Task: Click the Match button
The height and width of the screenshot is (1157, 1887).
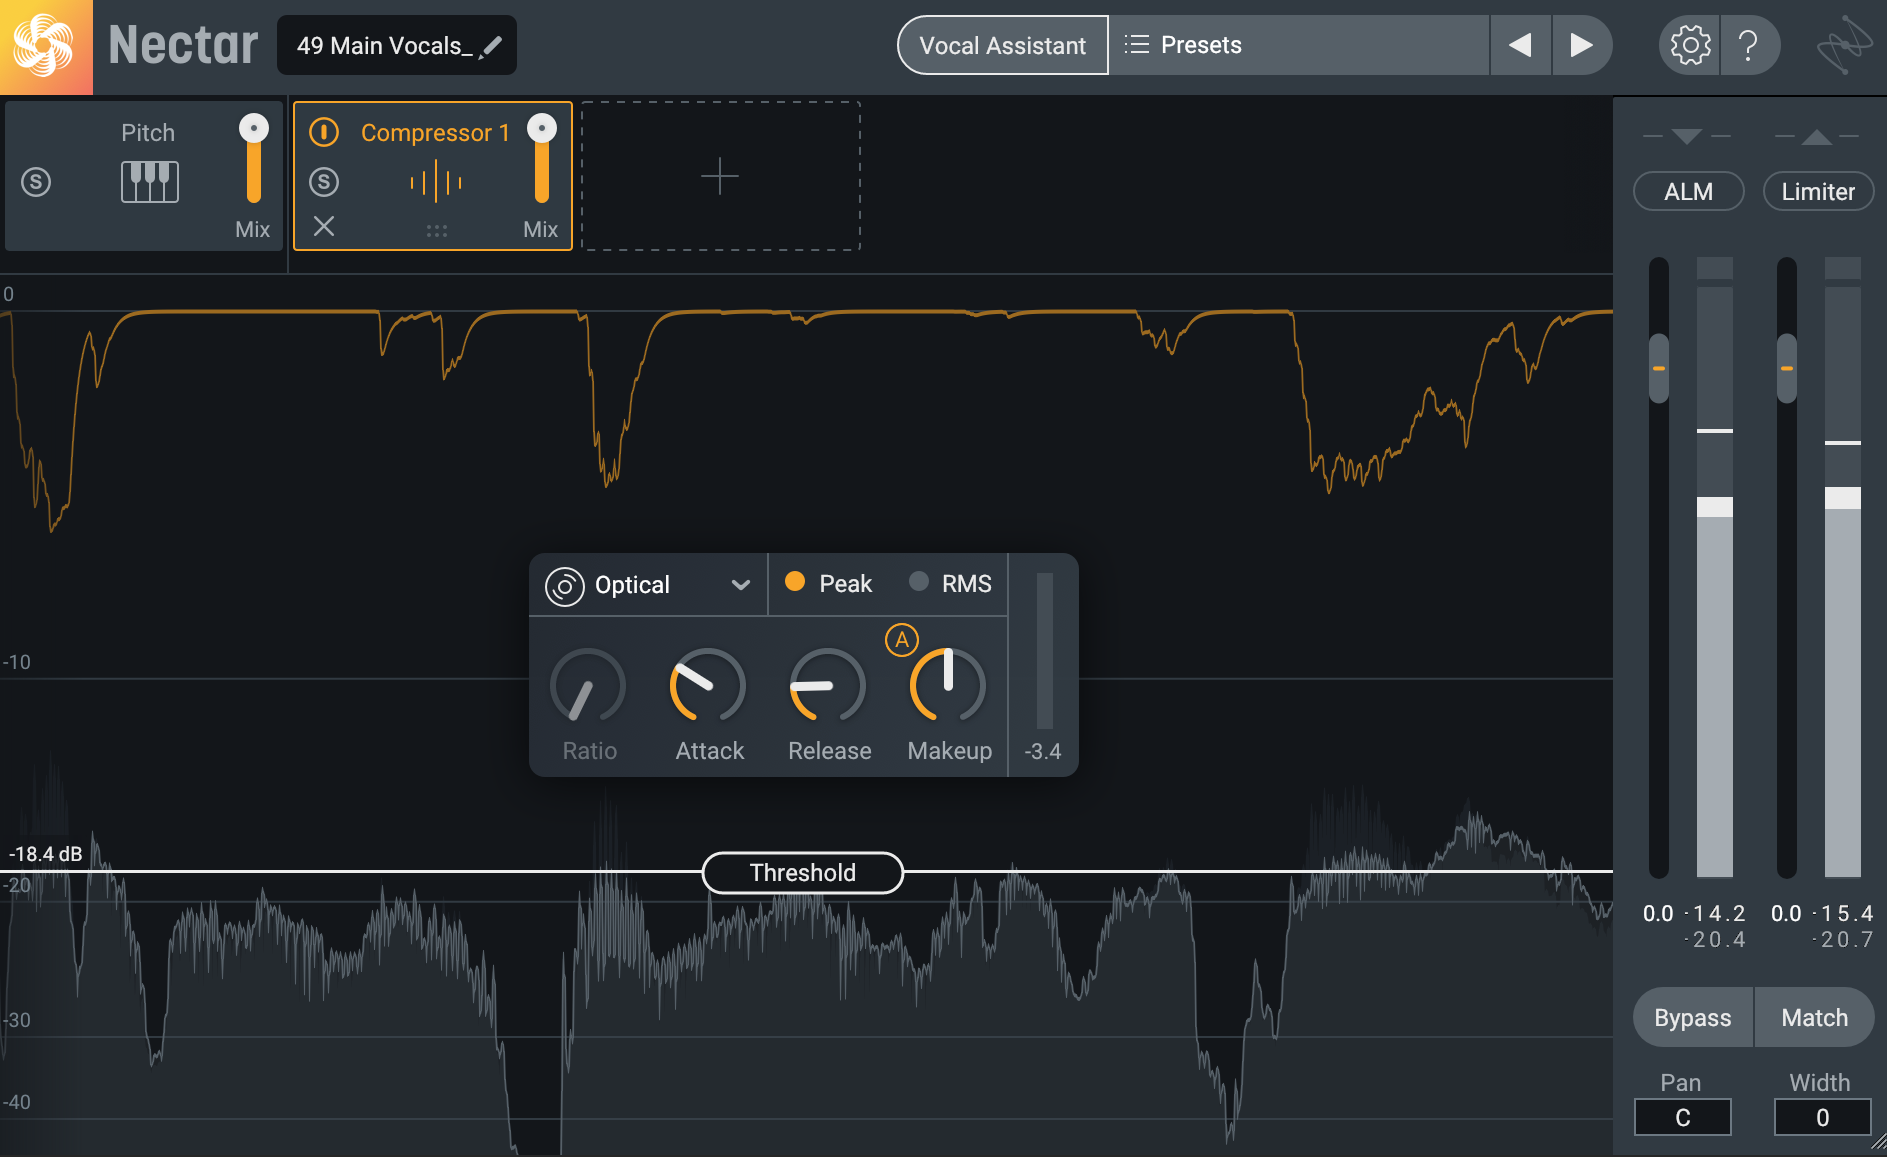Action: tap(1815, 1018)
